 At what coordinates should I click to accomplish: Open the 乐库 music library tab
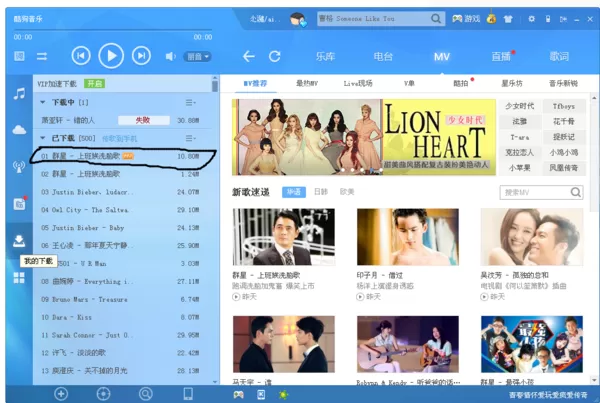point(325,57)
